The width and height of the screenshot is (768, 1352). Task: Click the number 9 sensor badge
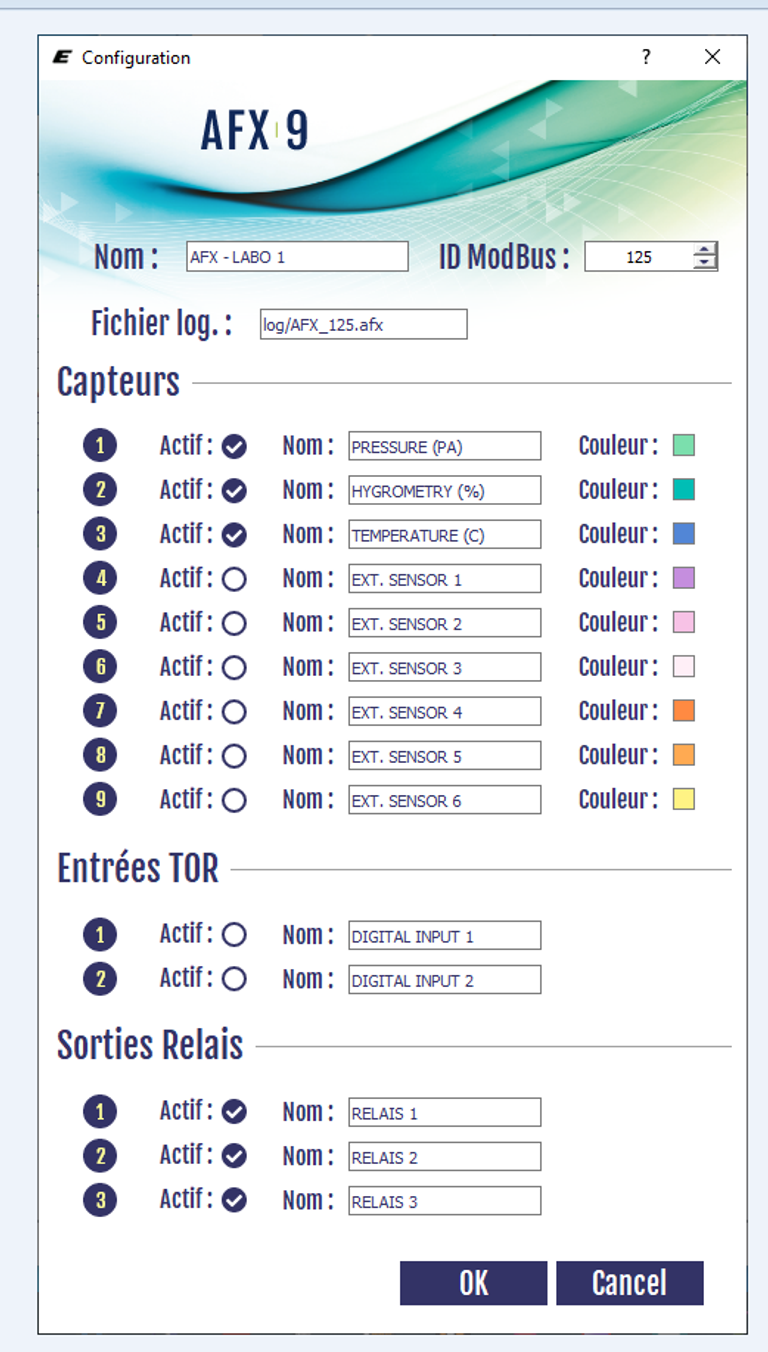(x=99, y=799)
